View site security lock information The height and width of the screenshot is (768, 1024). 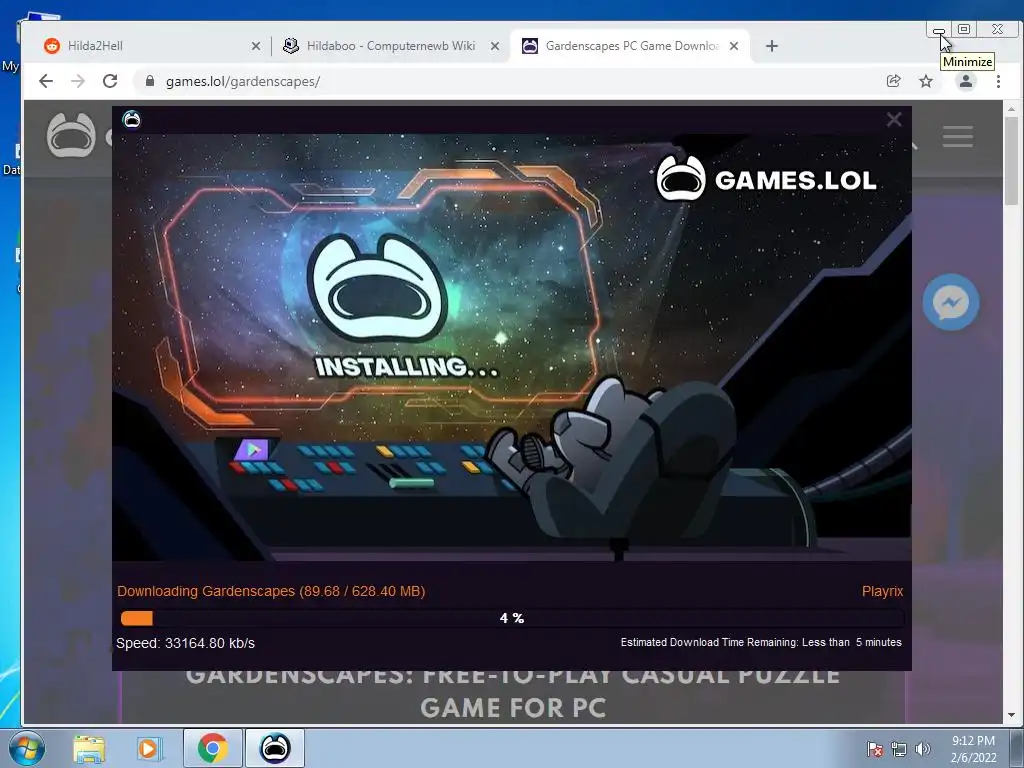coord(150,81)
